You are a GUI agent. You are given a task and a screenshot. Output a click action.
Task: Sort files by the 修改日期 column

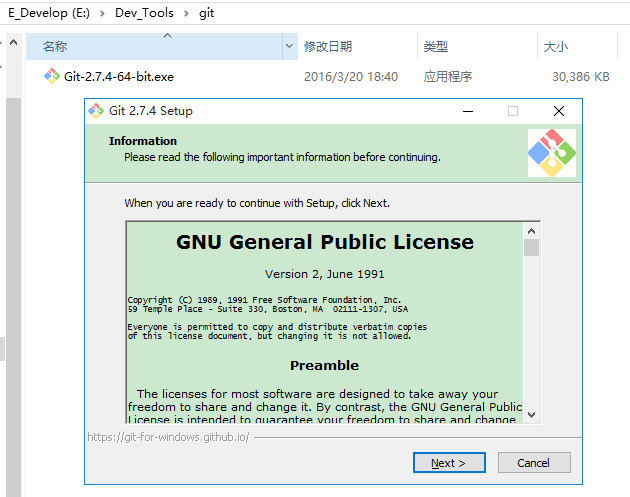(357, 47)
